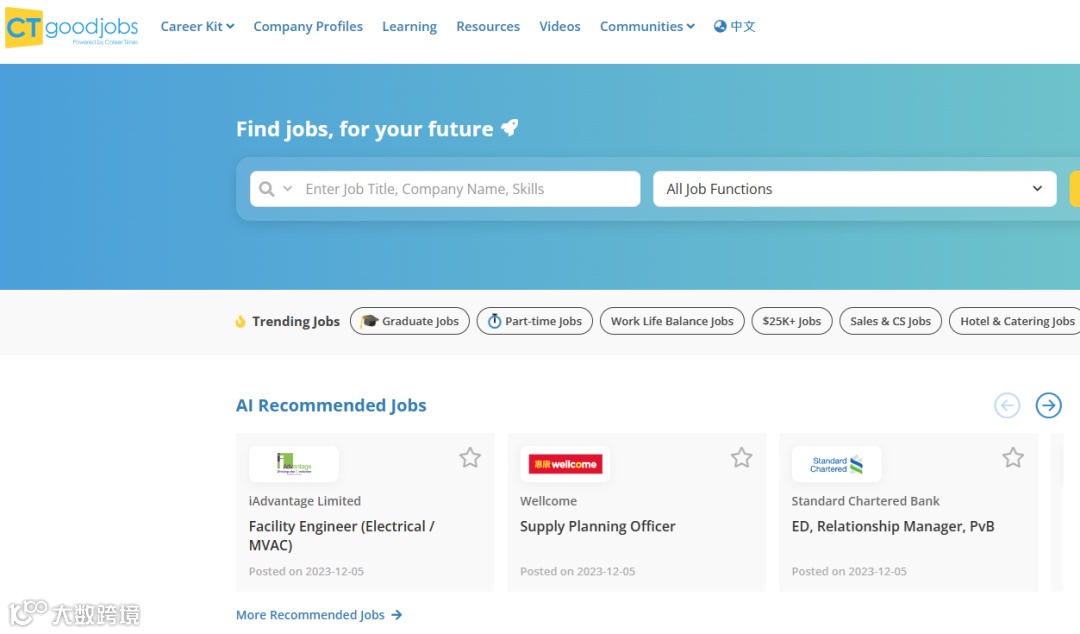Choose the Part-time Jobs trending tag
The height and width of the screenshot is (634, 1080).
534,321
